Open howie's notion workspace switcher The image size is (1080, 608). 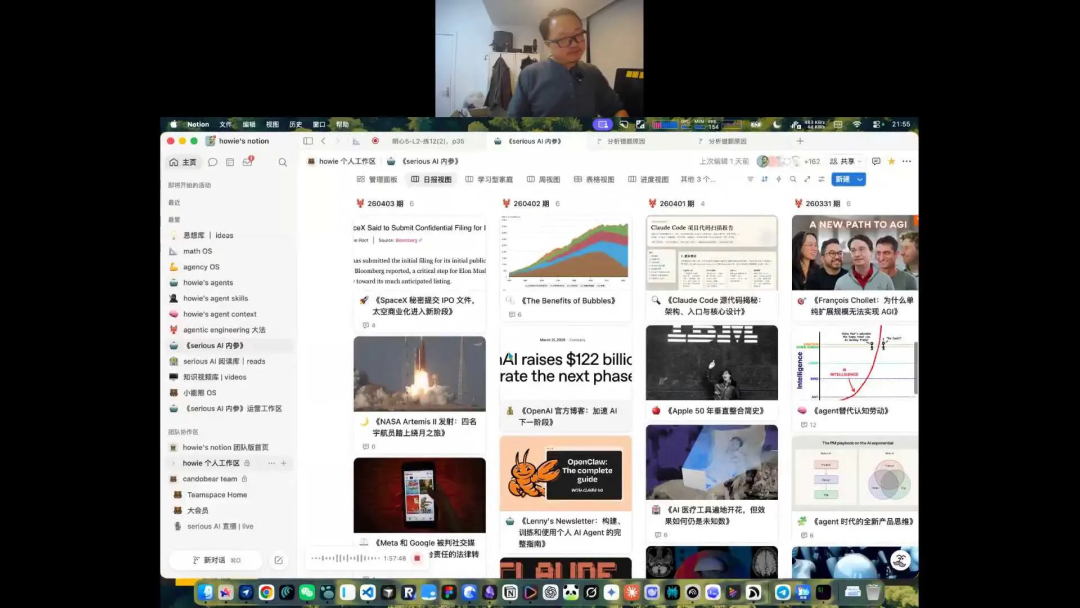click(x=238, y=141)
